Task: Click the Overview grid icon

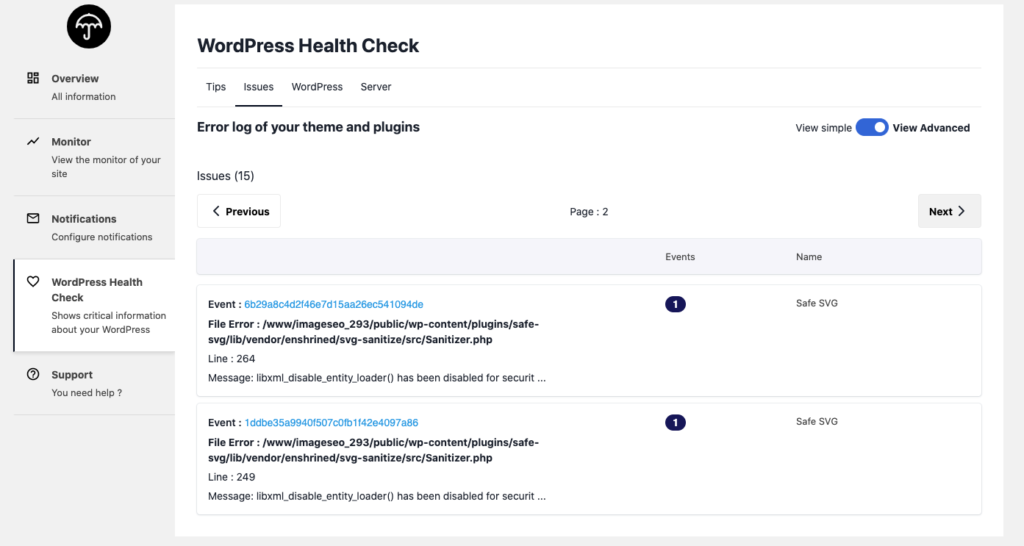Action: click(33, 78)
